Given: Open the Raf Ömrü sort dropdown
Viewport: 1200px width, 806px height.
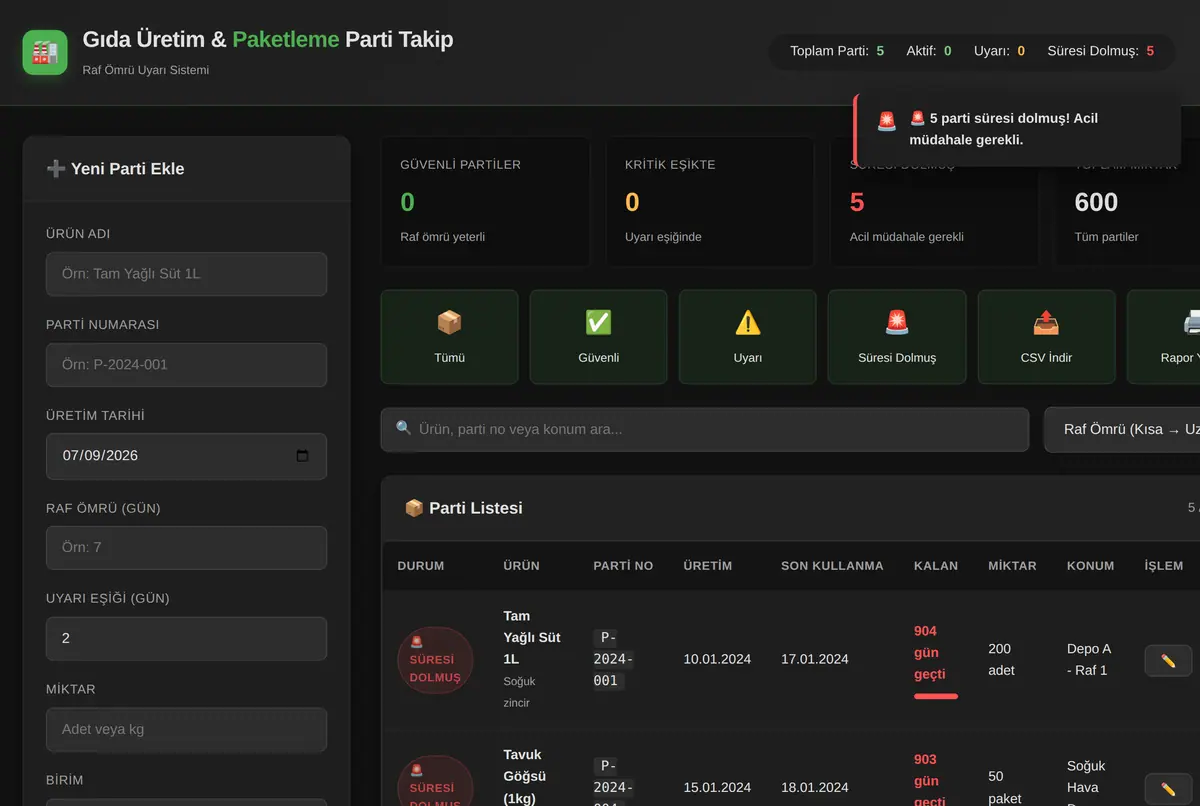Looking at the screenshot, I should (x=1122, y=430).
